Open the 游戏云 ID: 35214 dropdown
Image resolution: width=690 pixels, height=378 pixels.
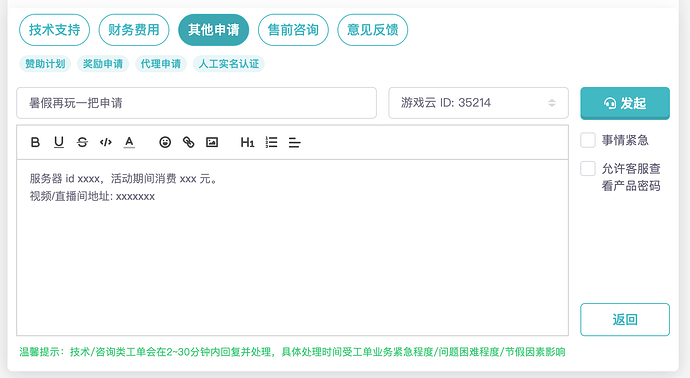click(x=478, y=103)
